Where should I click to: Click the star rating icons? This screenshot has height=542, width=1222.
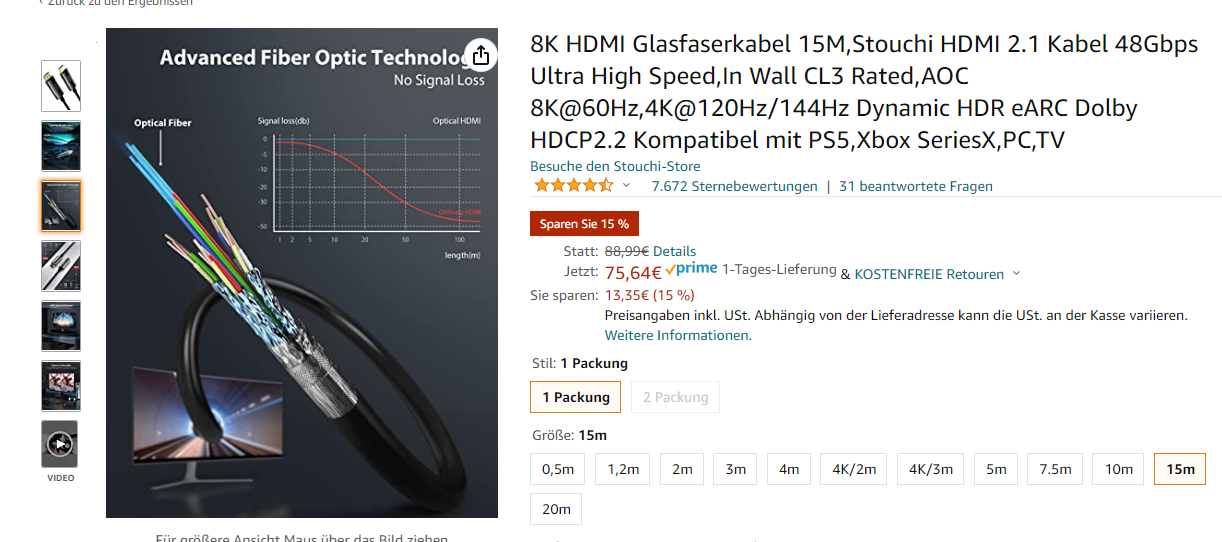click(574, 186)
